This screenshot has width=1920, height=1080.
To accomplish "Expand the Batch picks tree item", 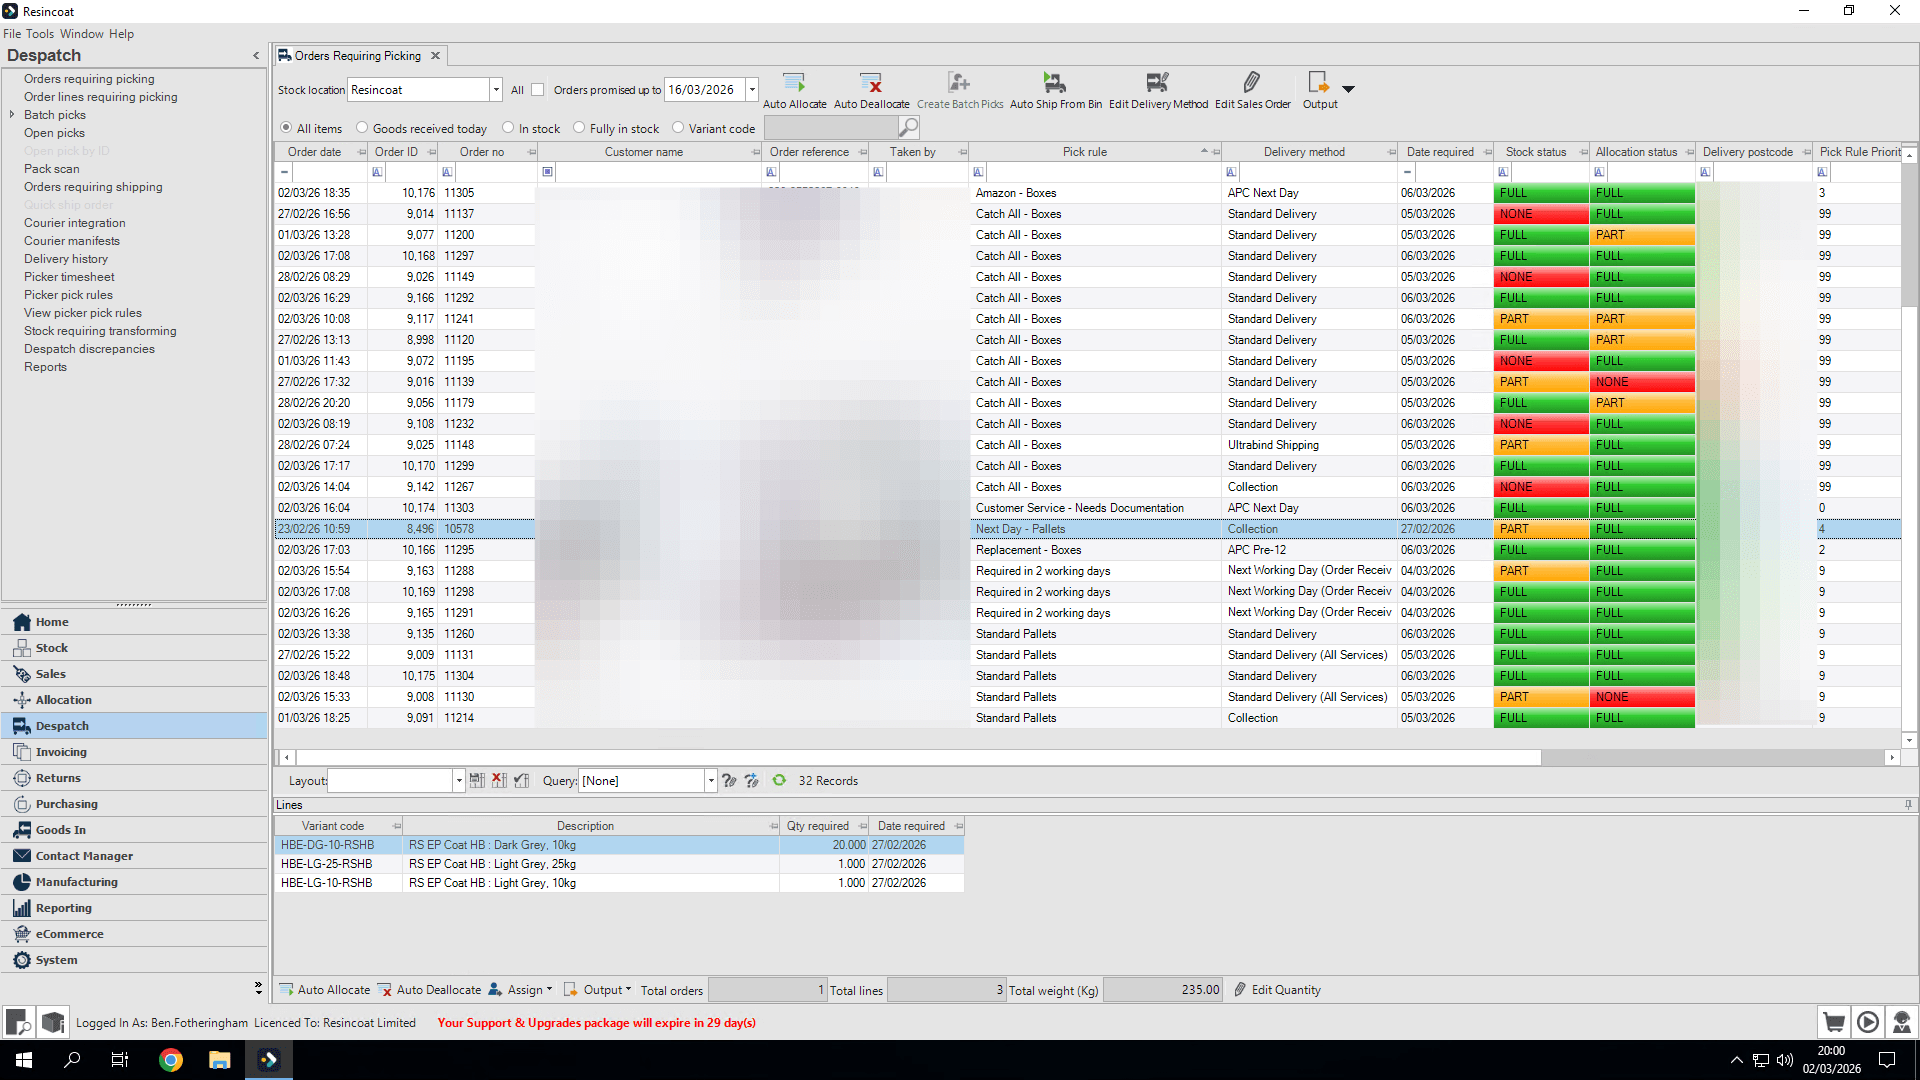I will (12, 115).
